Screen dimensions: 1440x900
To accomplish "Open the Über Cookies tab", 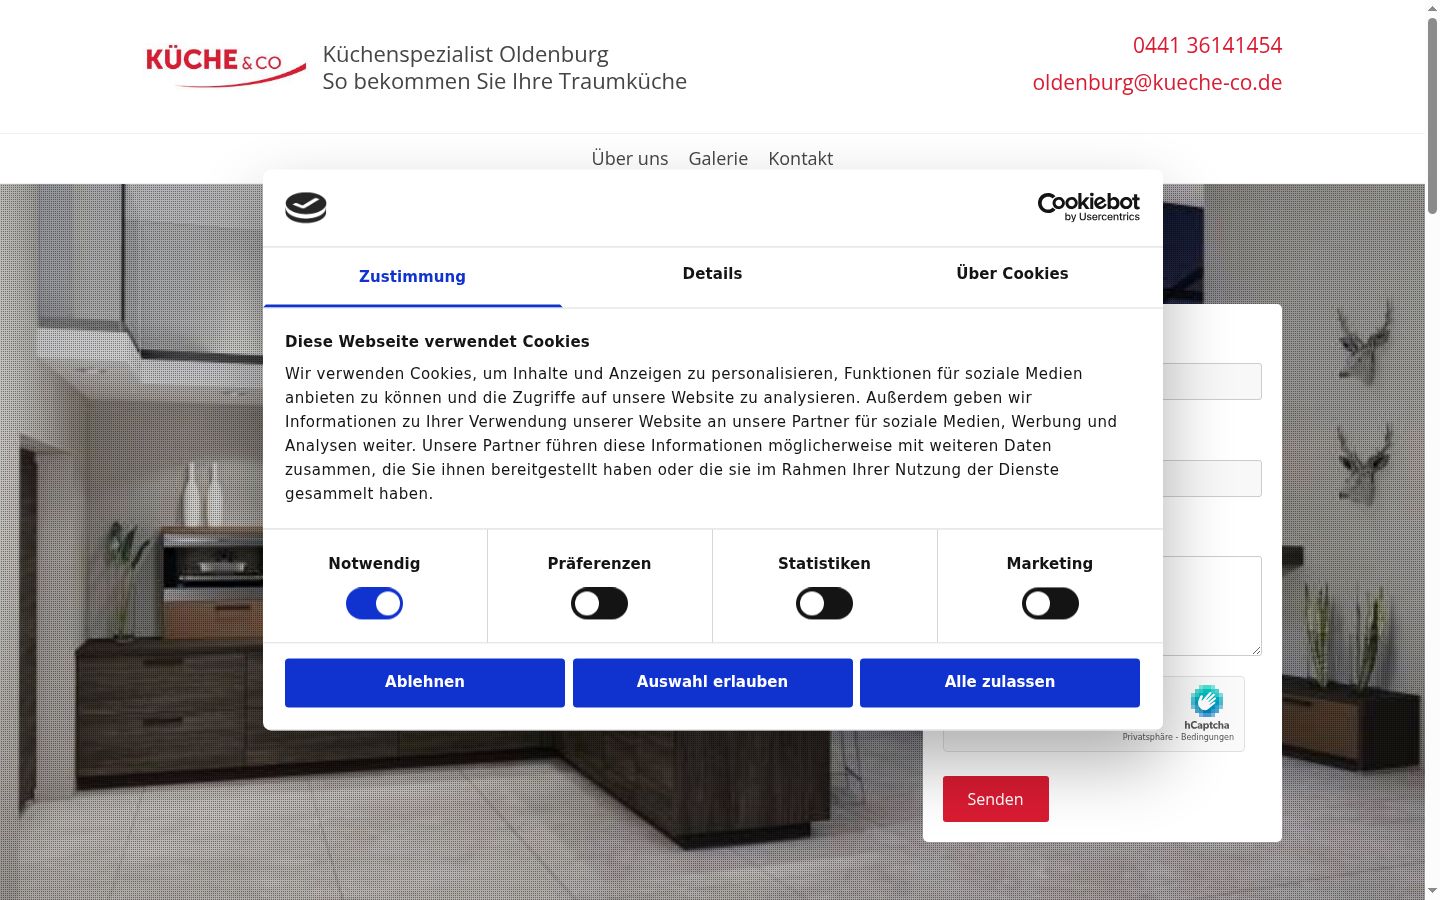I will click(1012, 274).
